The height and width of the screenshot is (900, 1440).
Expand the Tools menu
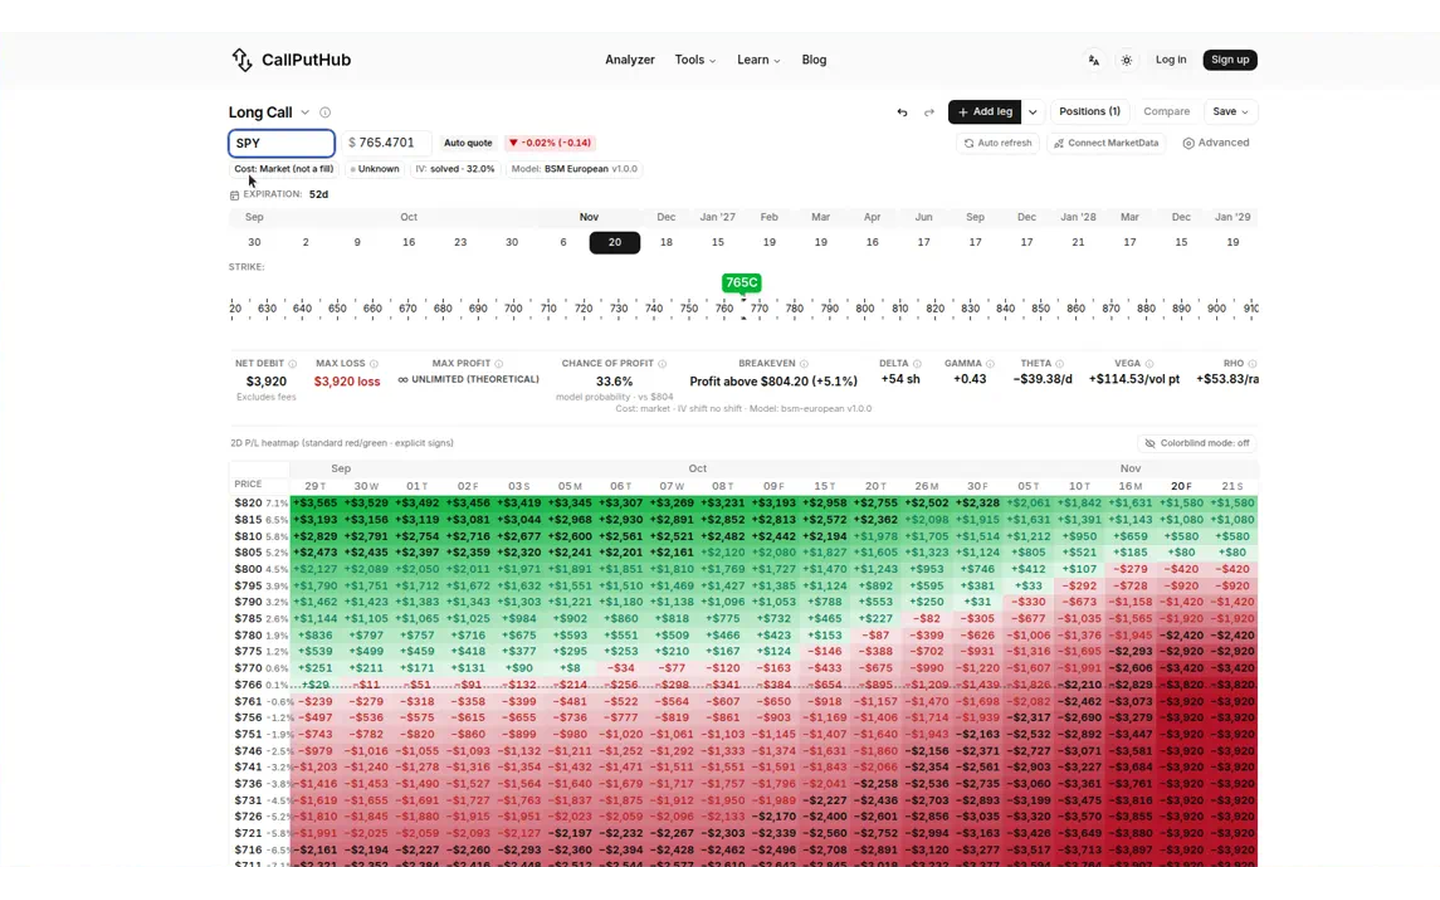click(695, 60)
